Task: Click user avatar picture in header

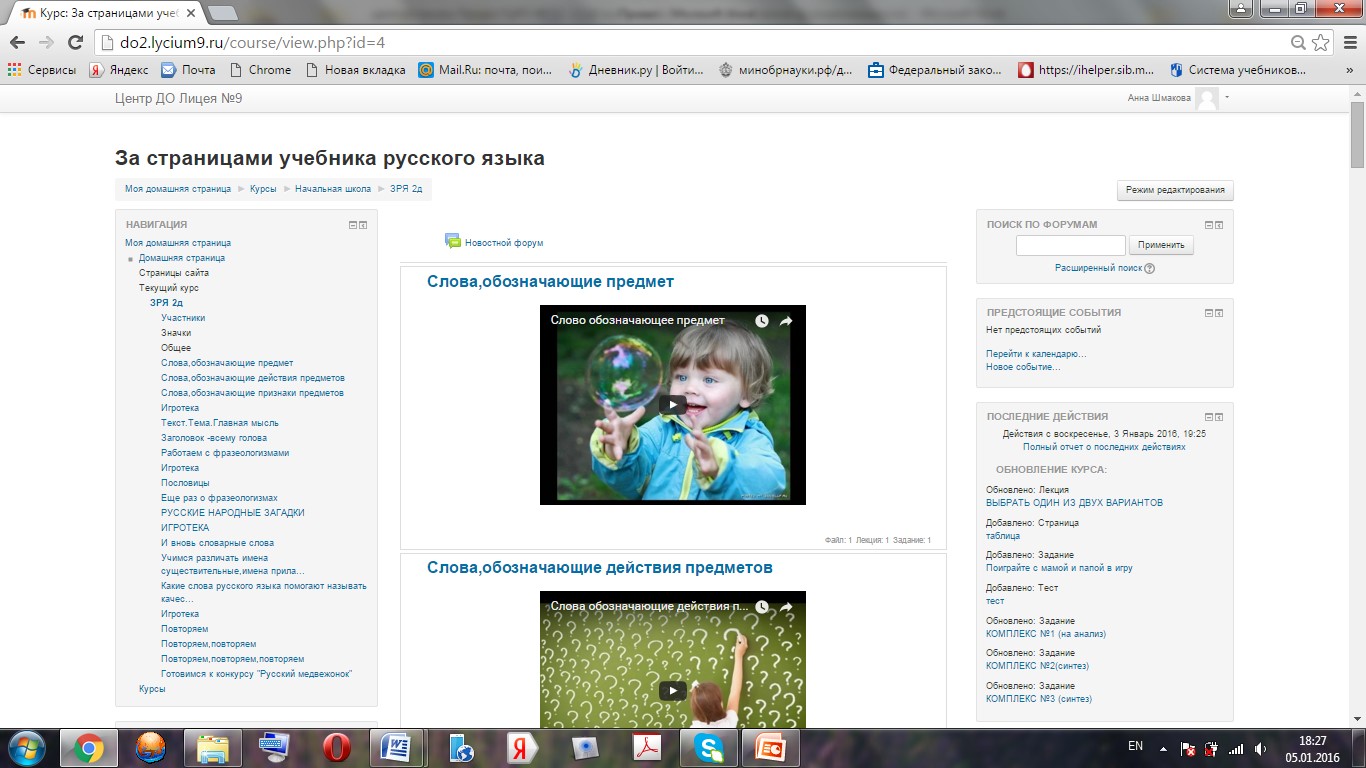Action: 1207,98
